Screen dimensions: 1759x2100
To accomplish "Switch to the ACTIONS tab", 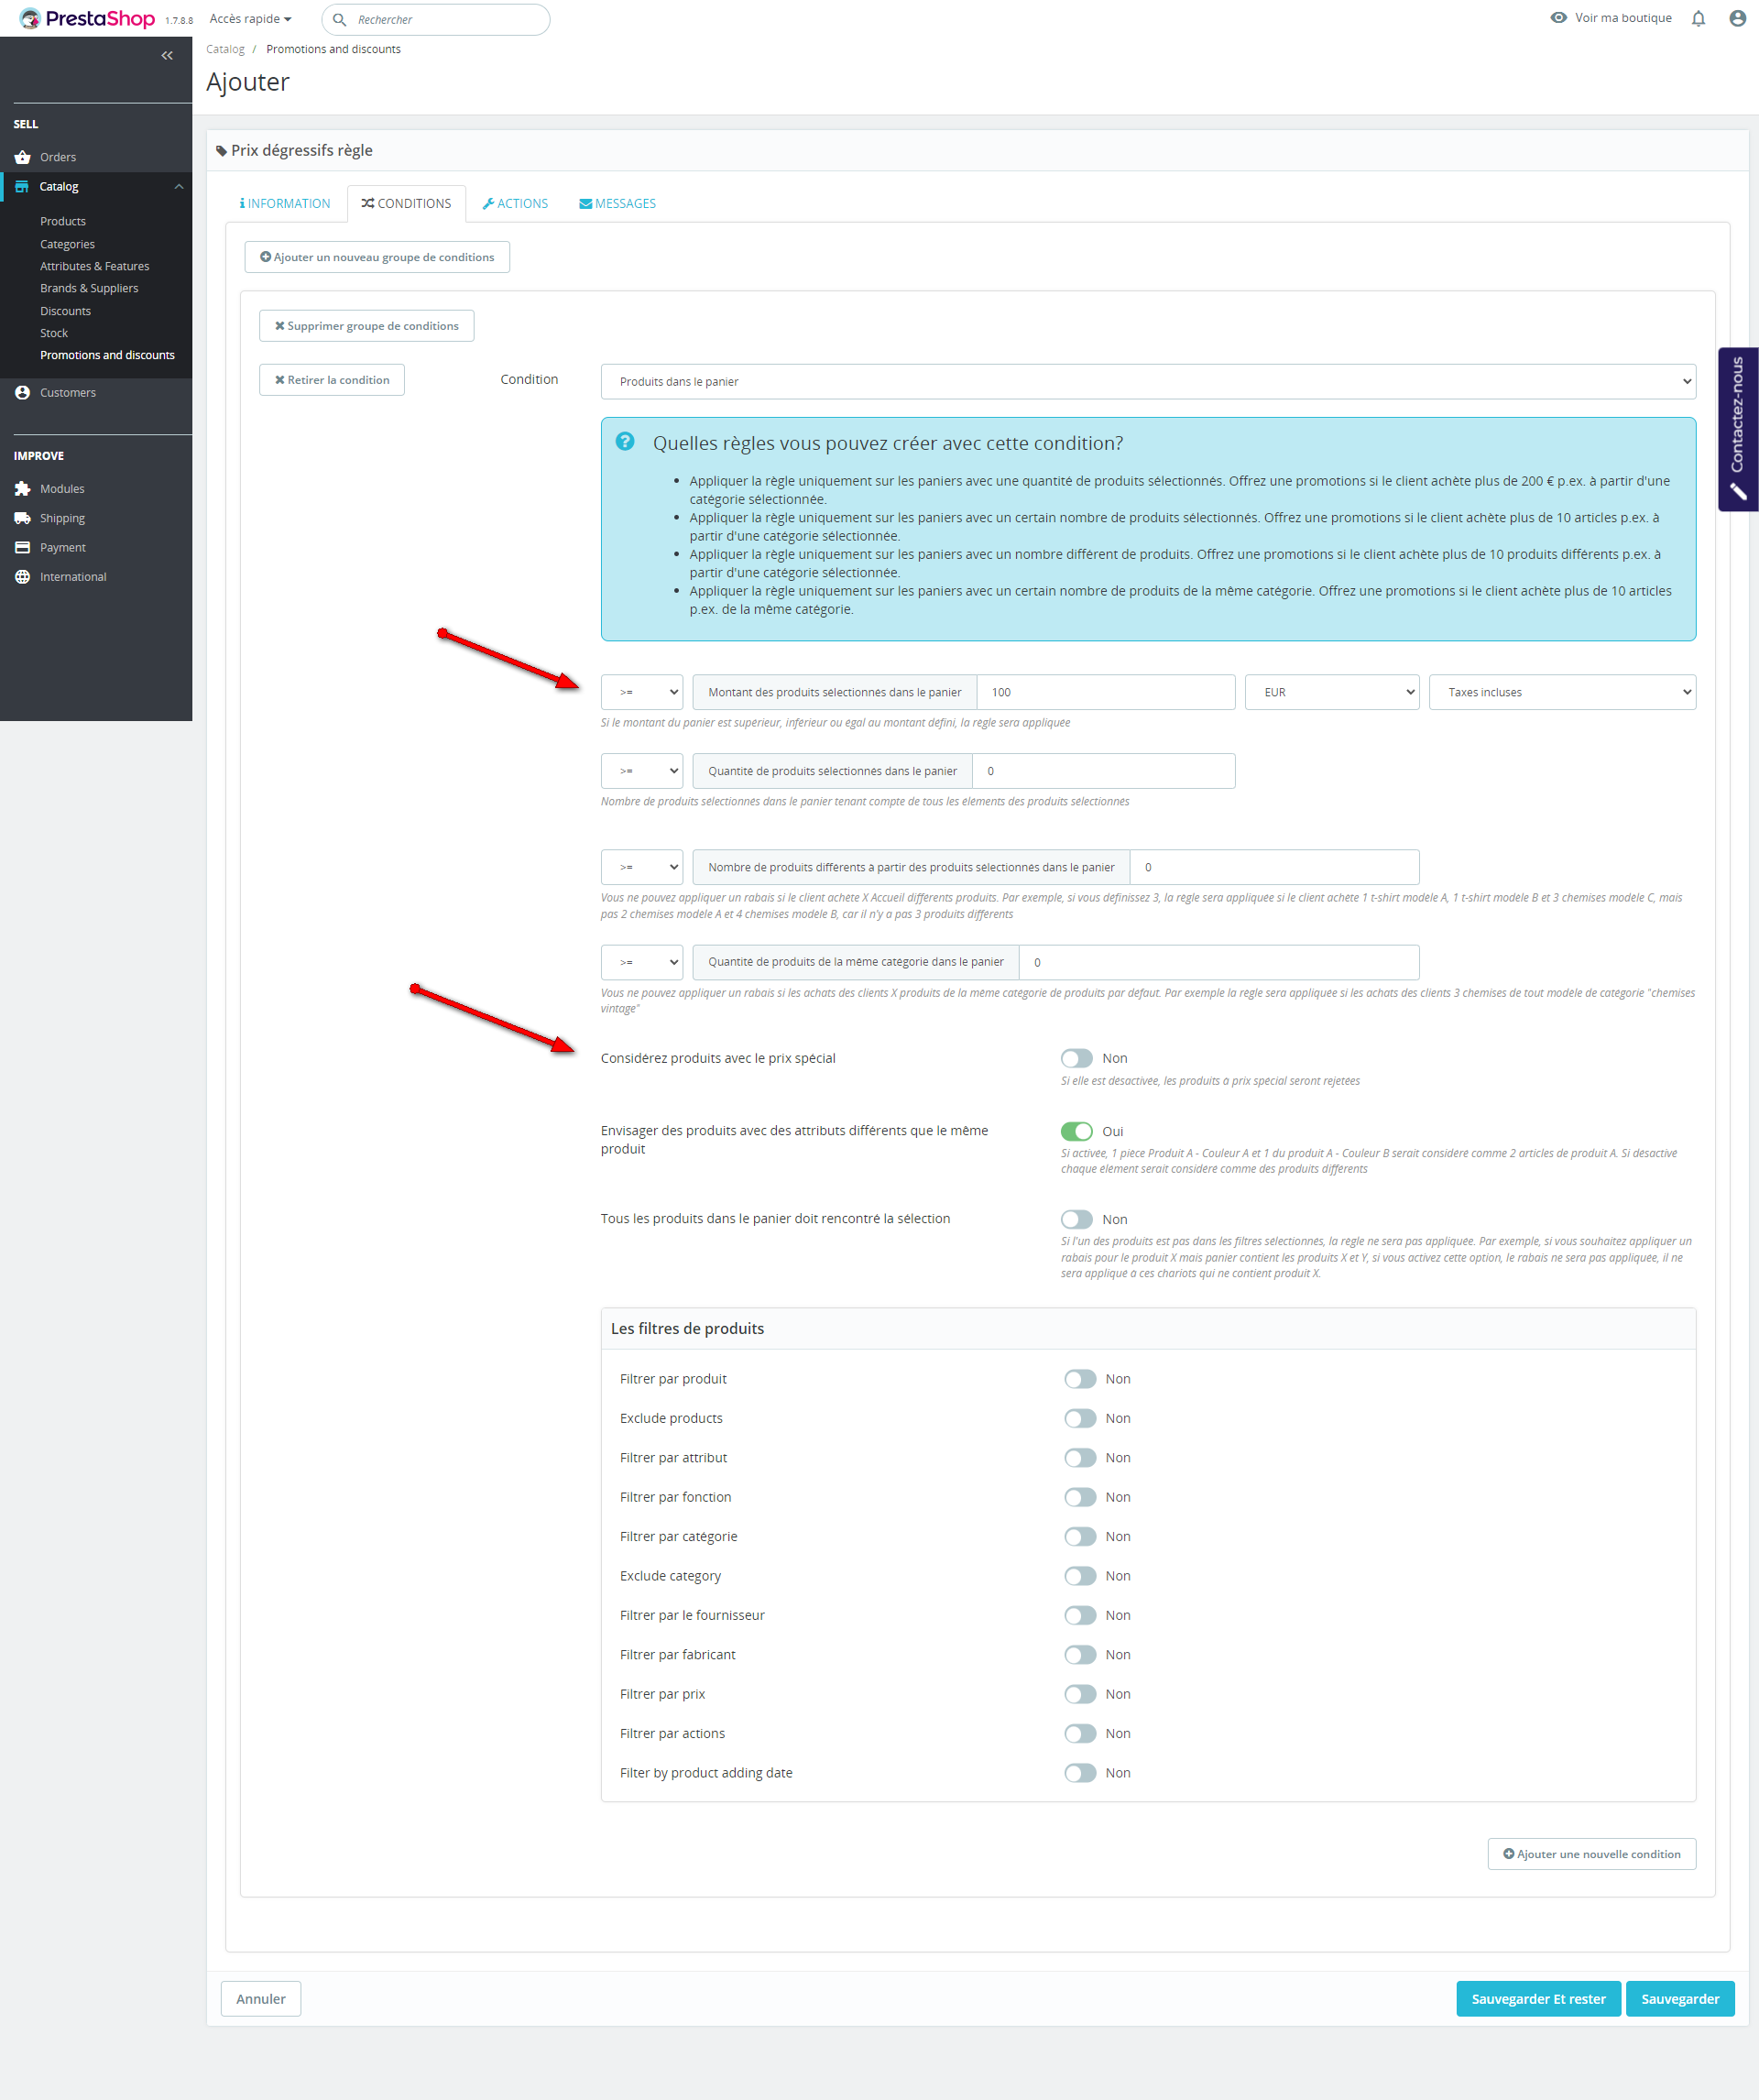I will pos(515,204).
